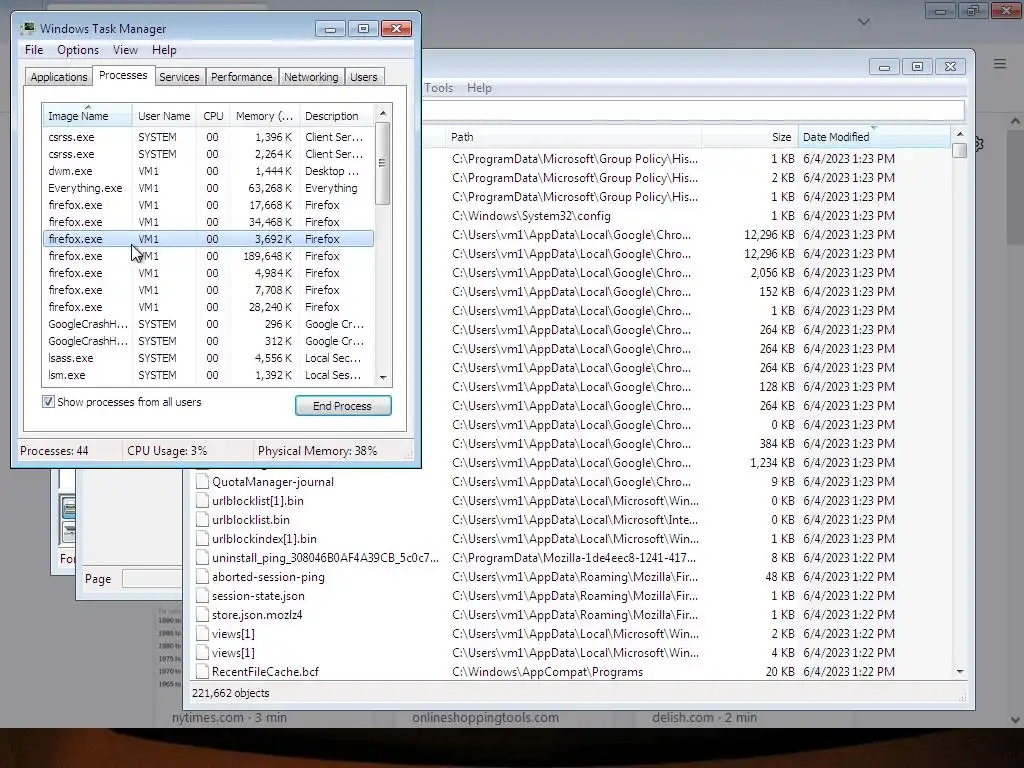
Task: Click the C:\Windows\System32\config path
Action: pos(532,216)
